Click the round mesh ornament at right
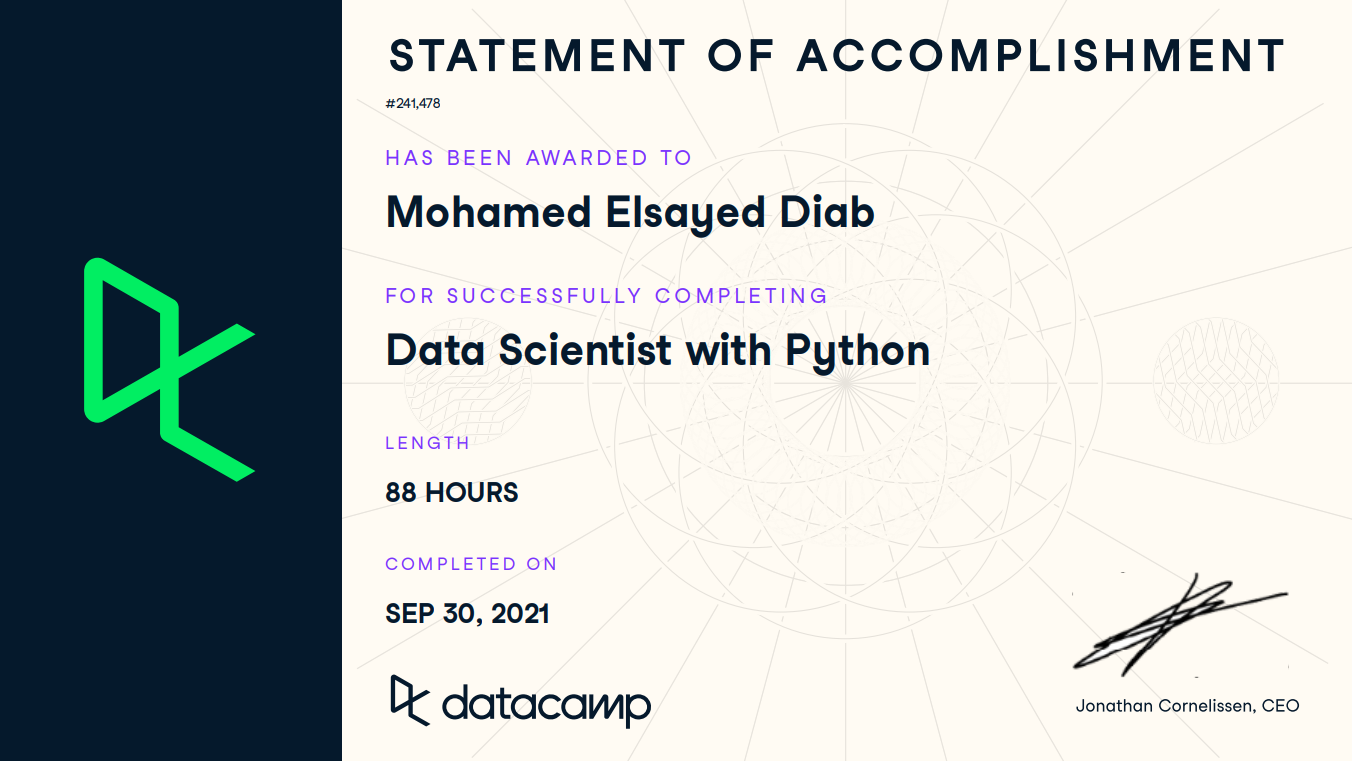This screenshot has width=1352, height=761. (1215, 380)
